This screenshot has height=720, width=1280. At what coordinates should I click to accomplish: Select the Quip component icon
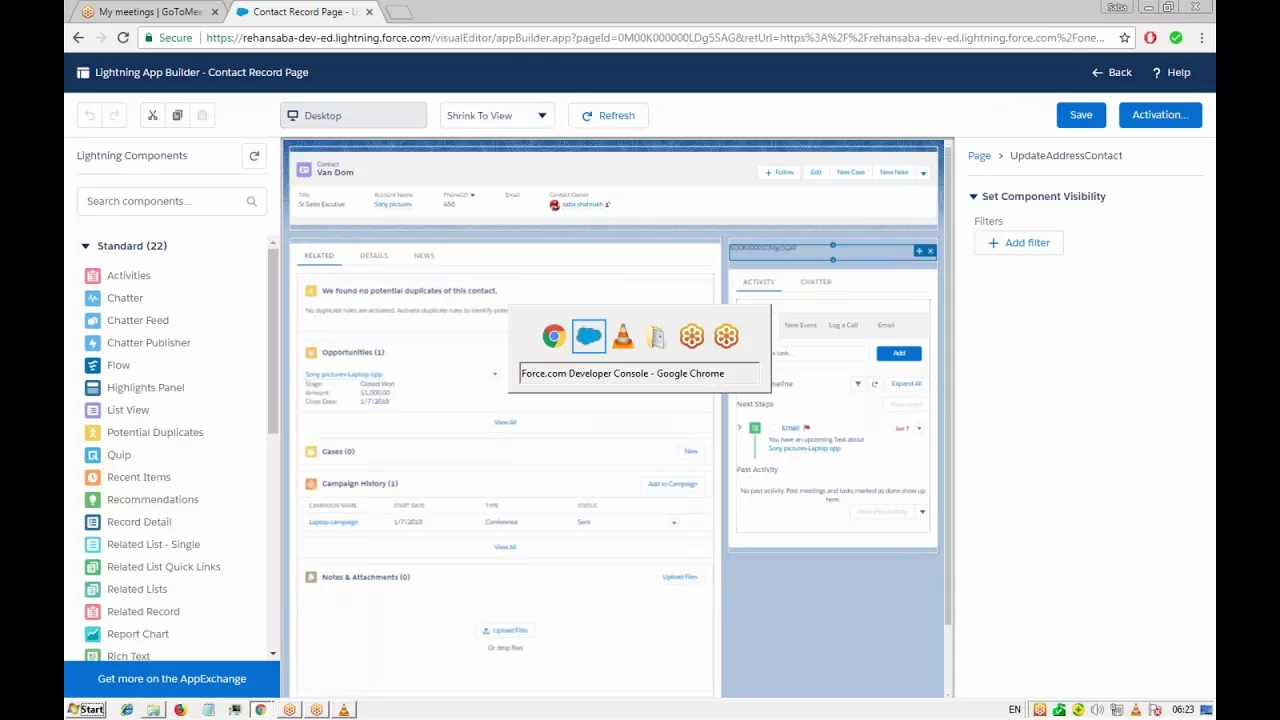pyautogui.click(x=93, y=455)
